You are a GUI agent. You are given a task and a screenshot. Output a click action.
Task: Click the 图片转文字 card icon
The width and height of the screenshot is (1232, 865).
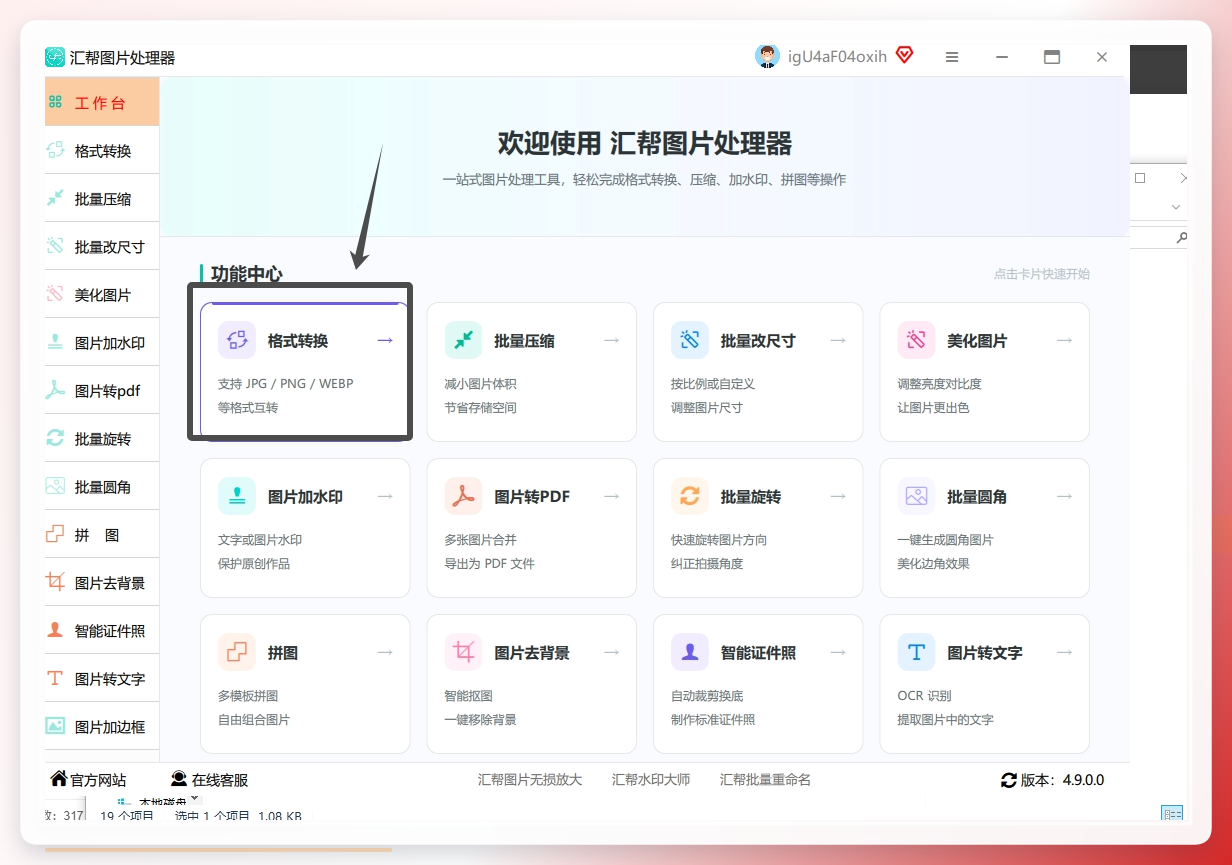tap(917, 652)
